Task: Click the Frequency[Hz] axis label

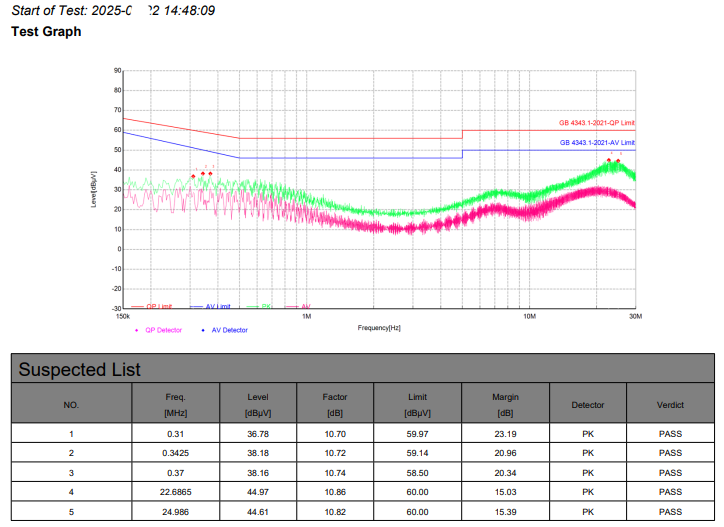Action: [x=379, y=327]
